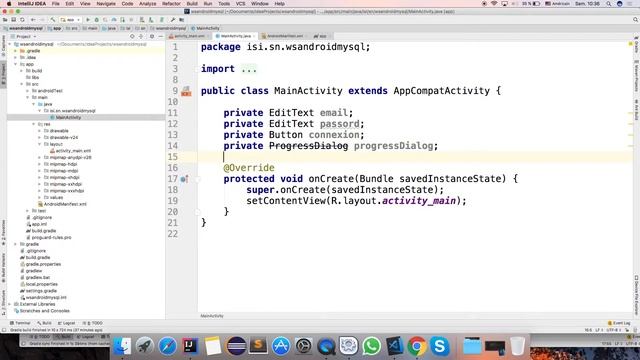Open the Refactor menu

(171, 4)
